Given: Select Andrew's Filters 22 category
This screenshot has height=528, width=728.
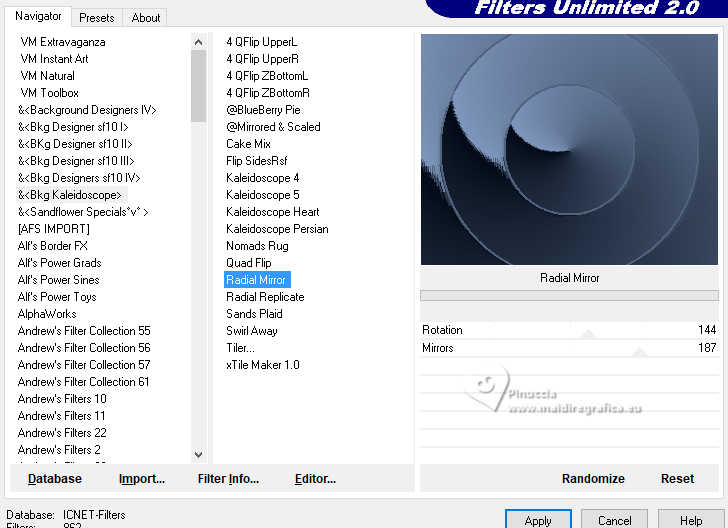Looking at the screenshot, I should click(x=62, y=433).
